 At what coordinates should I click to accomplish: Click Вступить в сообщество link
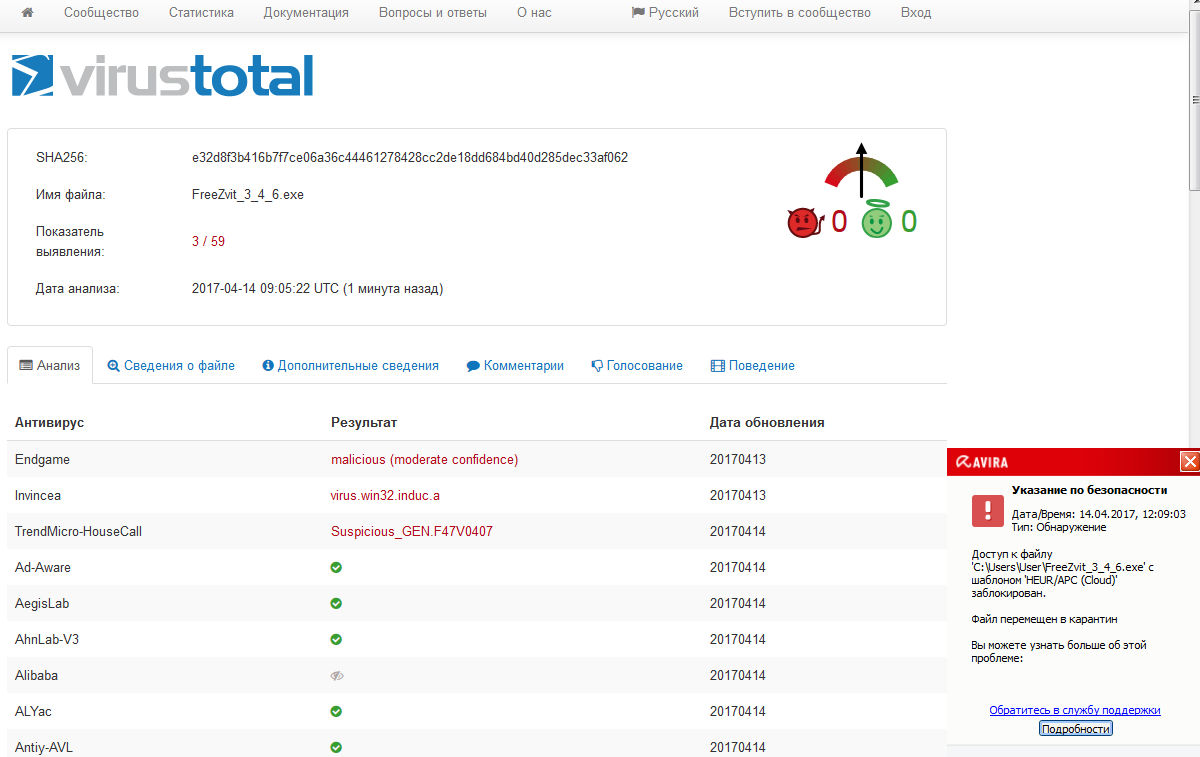[799, 13]
